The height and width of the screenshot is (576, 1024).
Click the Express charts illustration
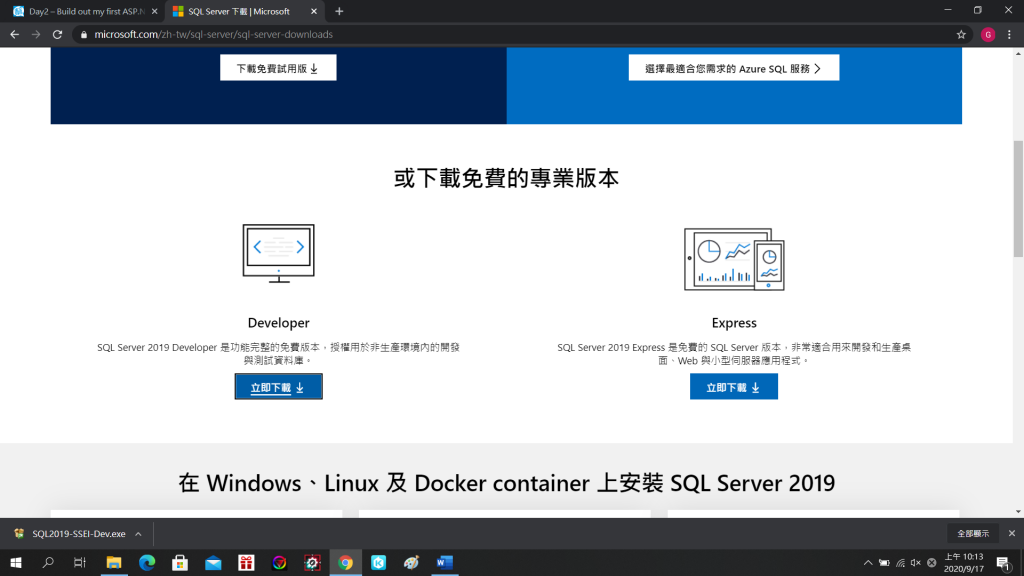tap(734, 259)
